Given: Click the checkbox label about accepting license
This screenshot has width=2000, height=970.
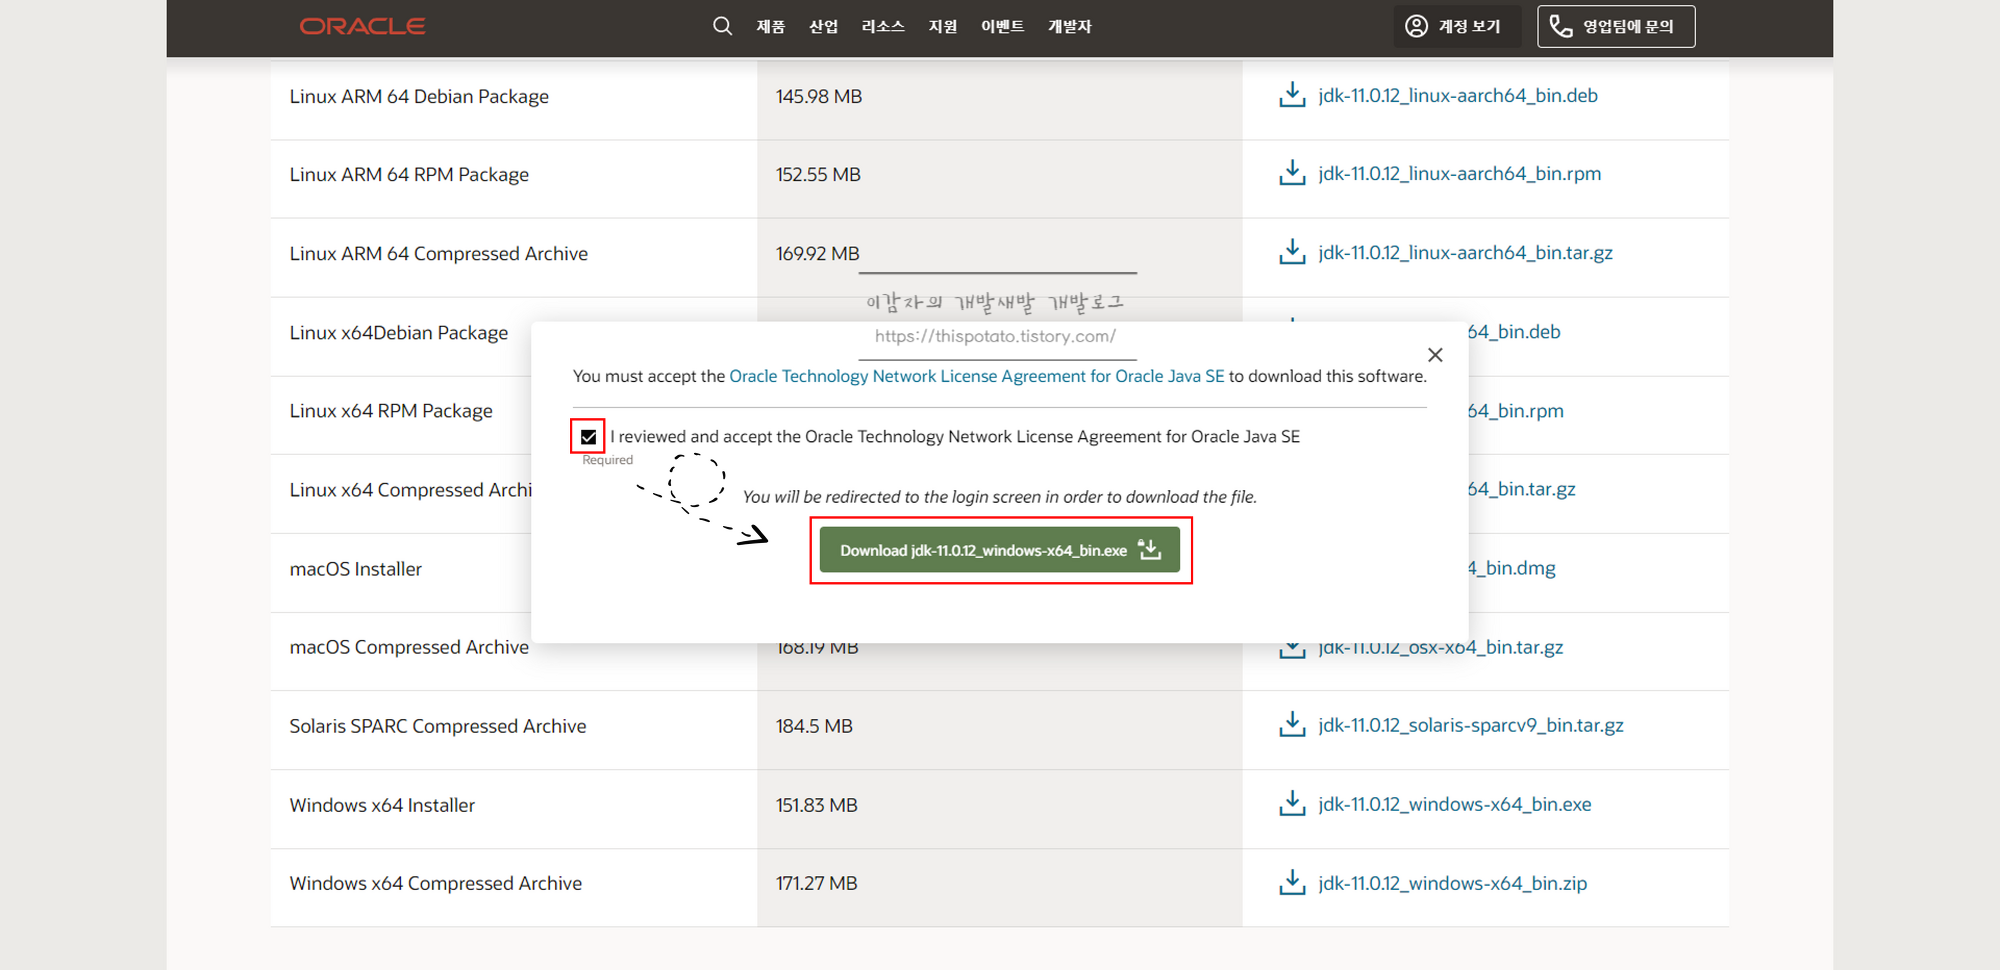Looking at the screenshot, I should (x=955, y=437).
